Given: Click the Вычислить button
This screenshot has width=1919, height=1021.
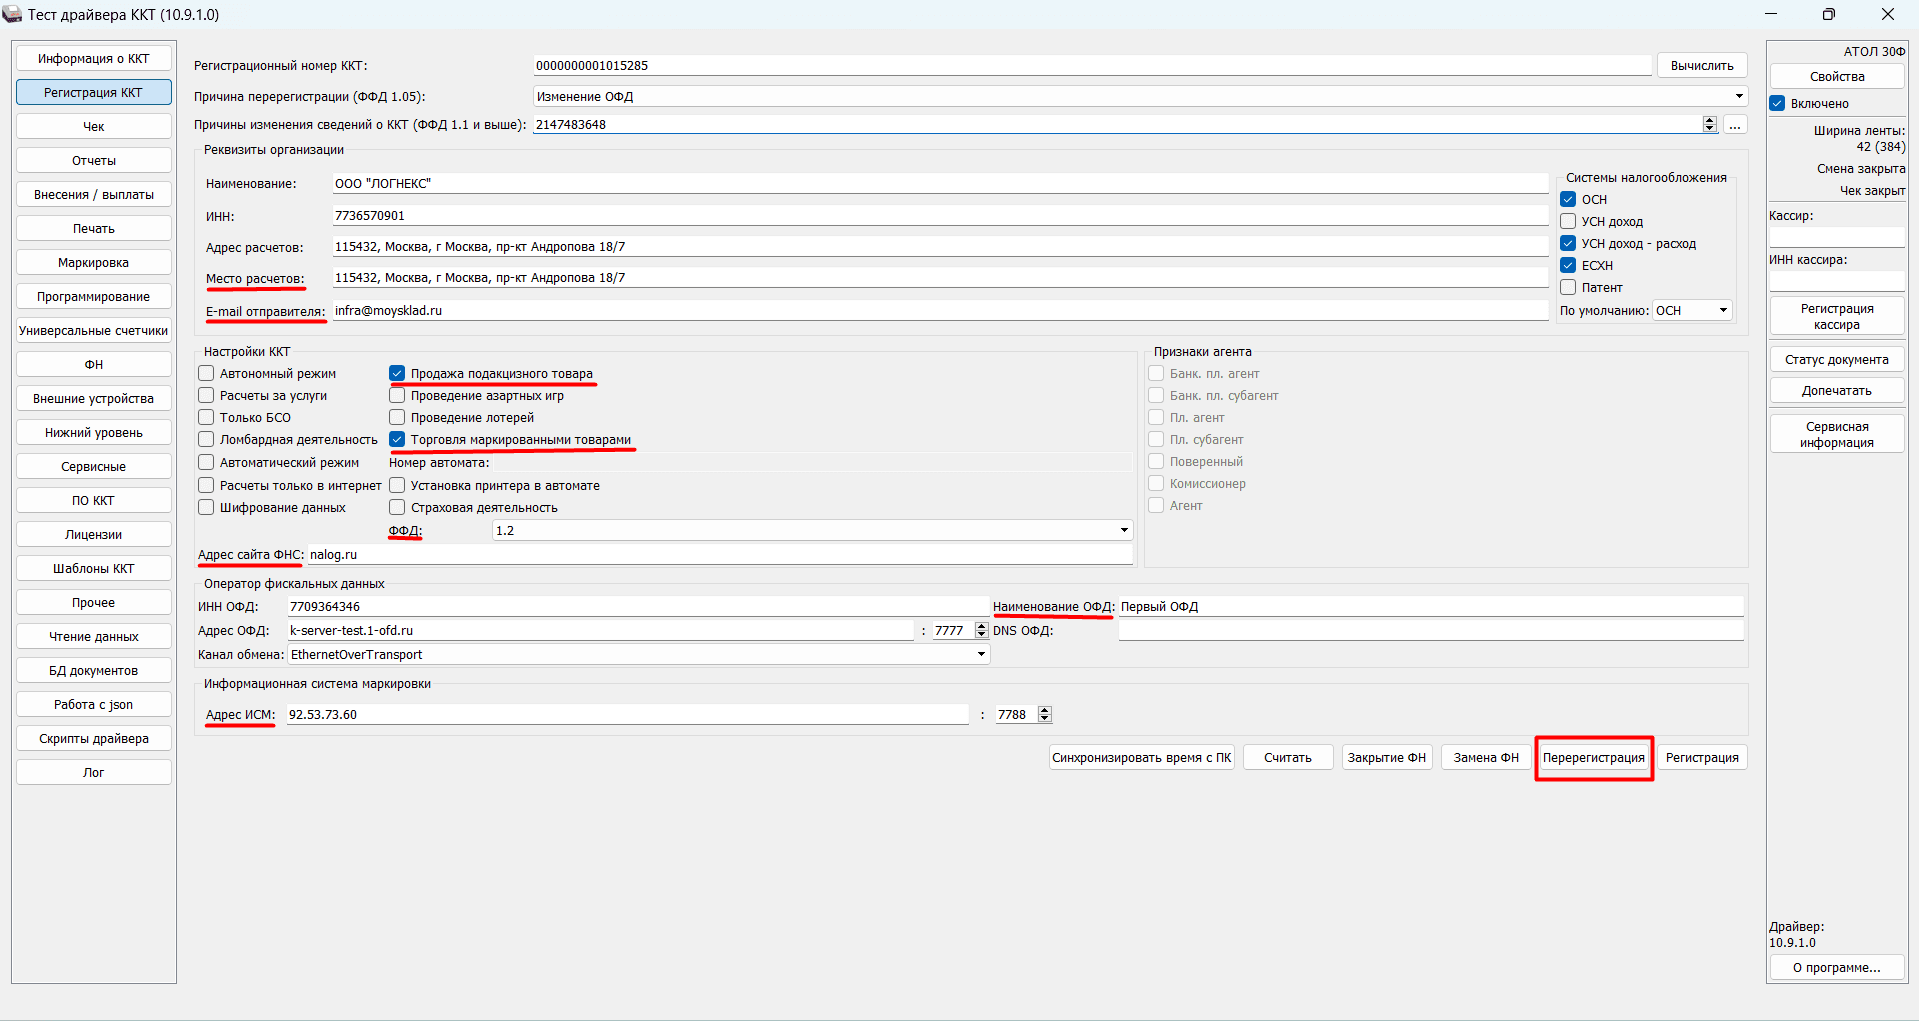Looking at the screenshot, I should click(1701, 65).
